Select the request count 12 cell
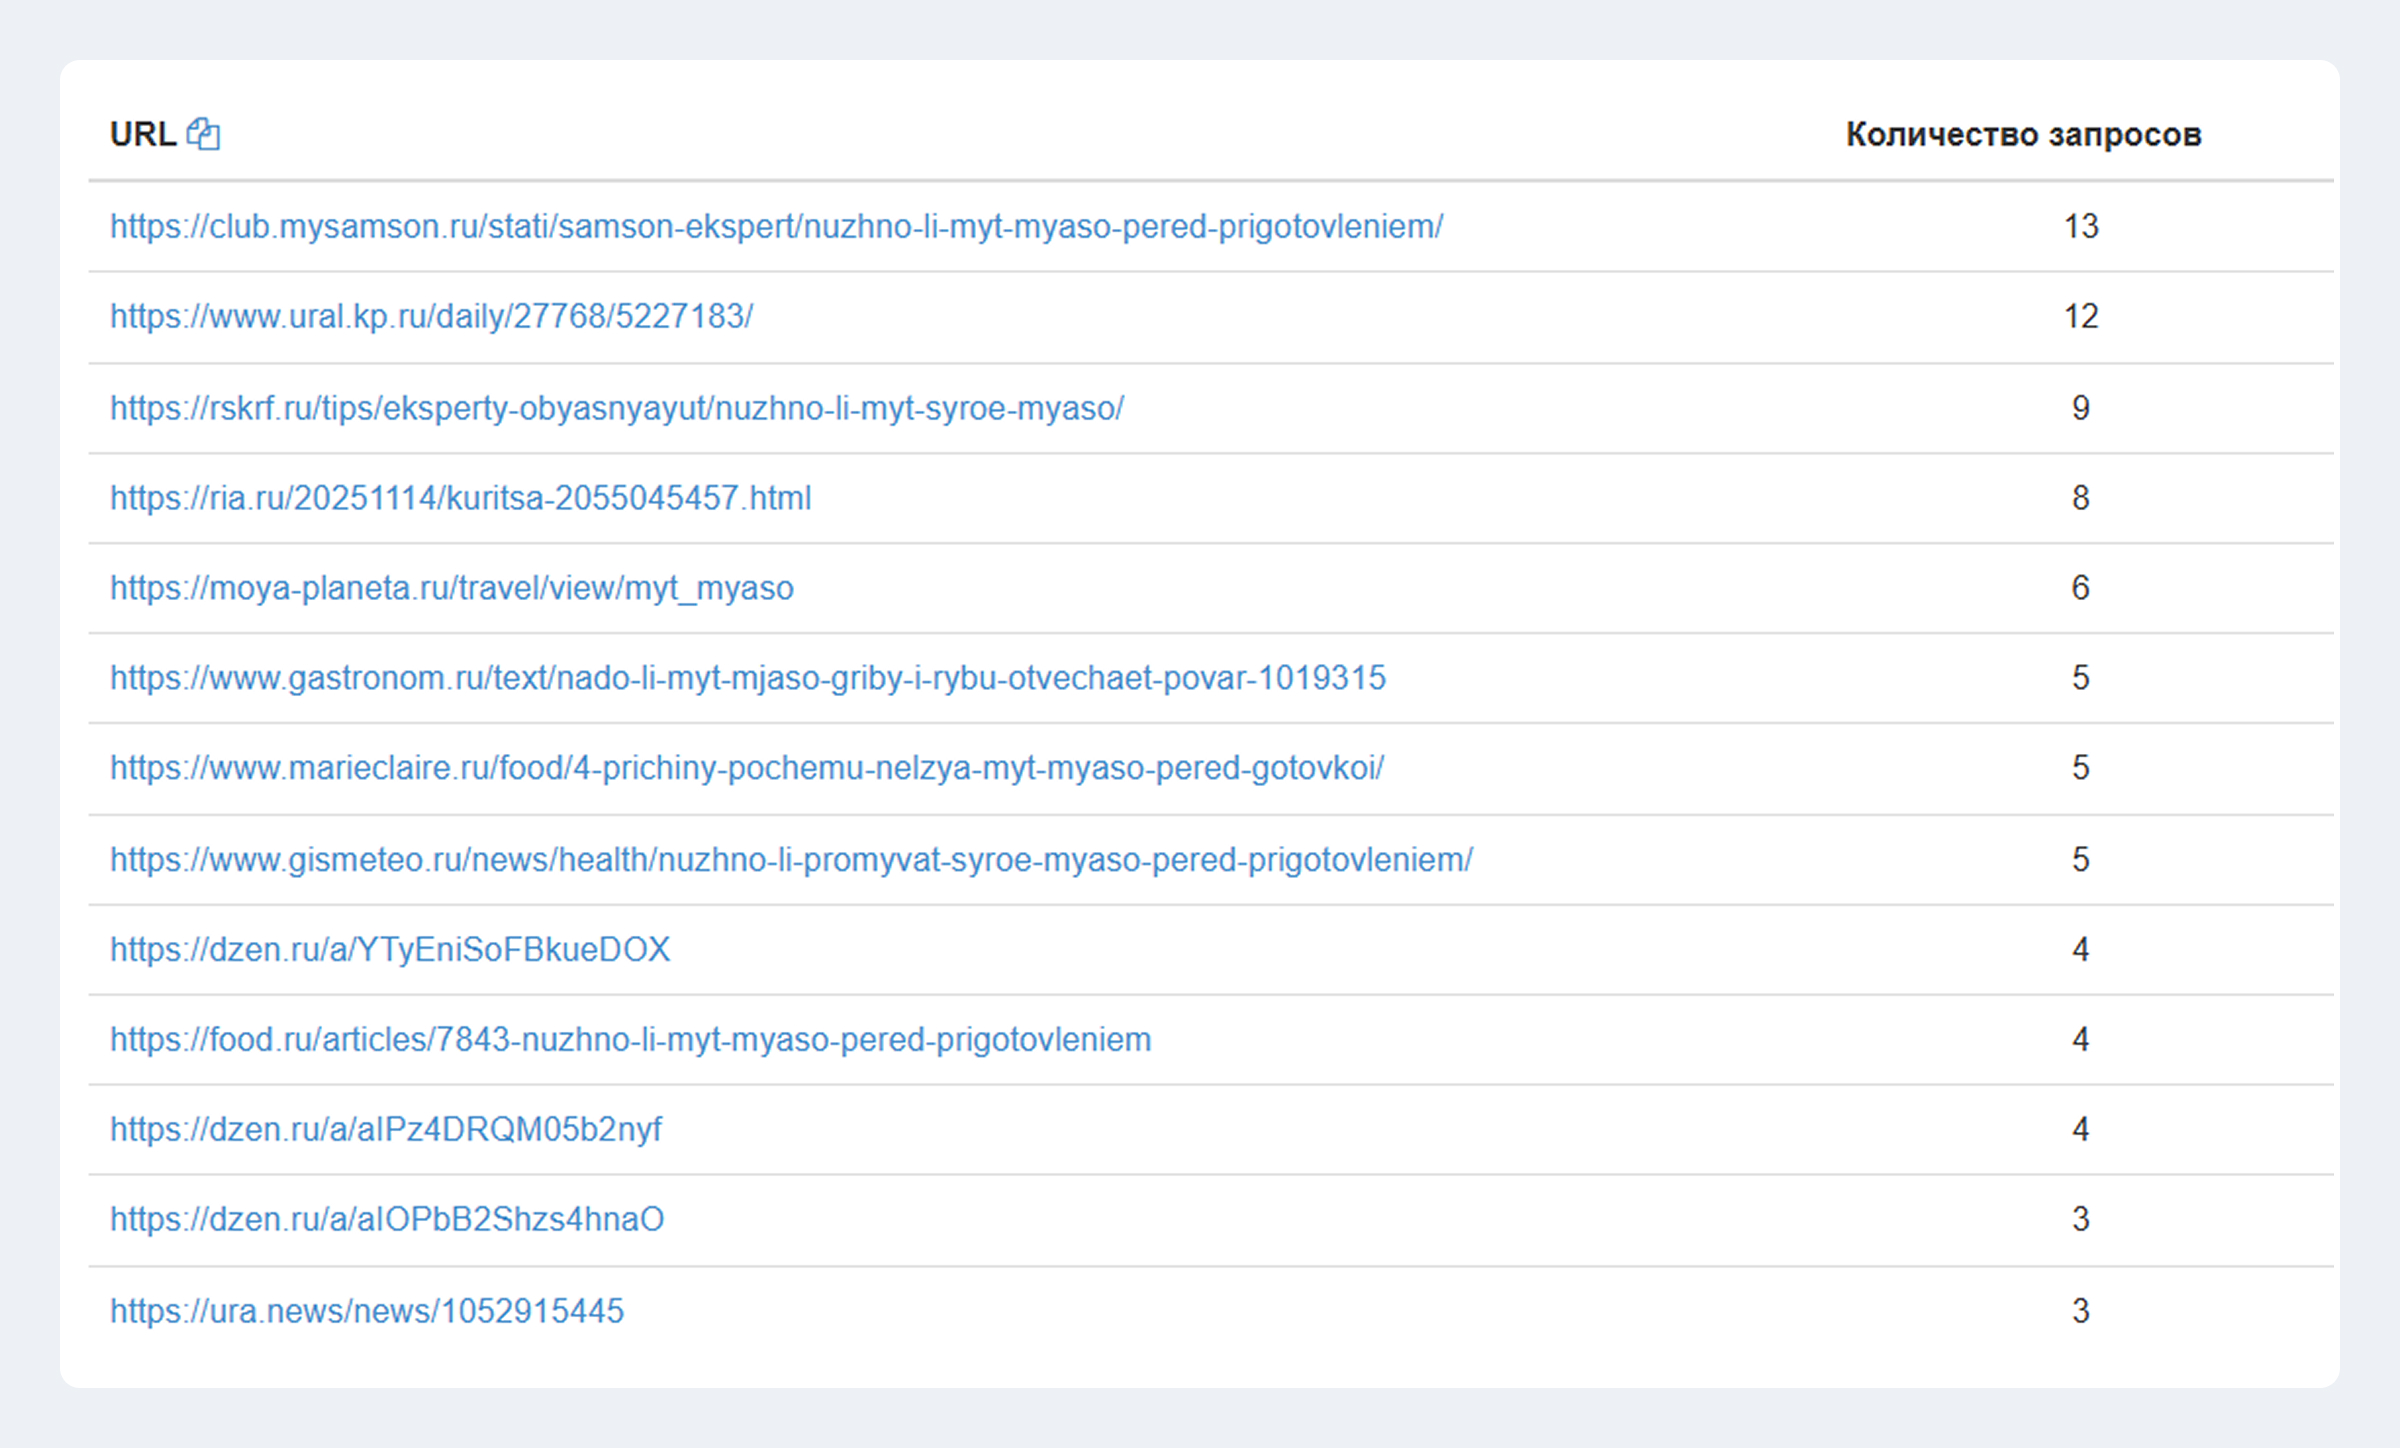 click(2081, 317)
